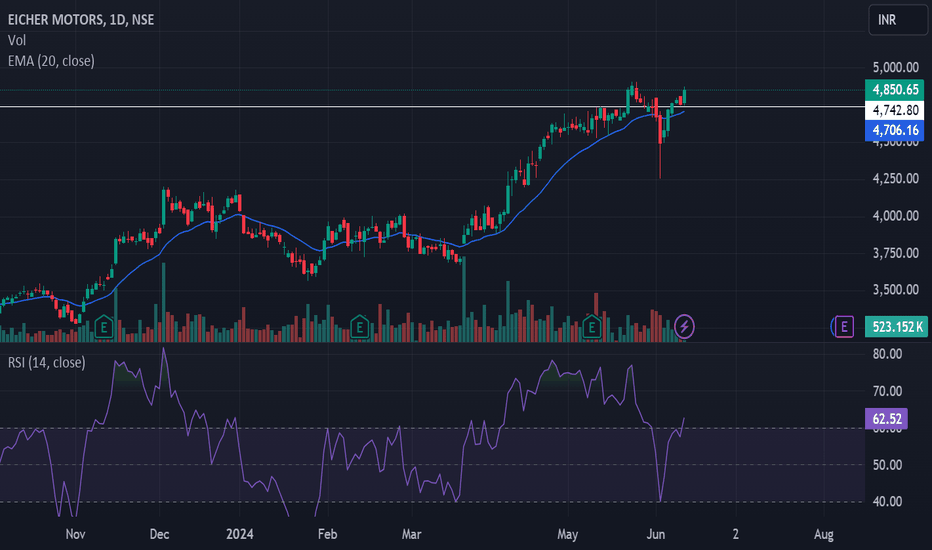
Task: Click the 2024 label on time axis
Action: point(240,534)
